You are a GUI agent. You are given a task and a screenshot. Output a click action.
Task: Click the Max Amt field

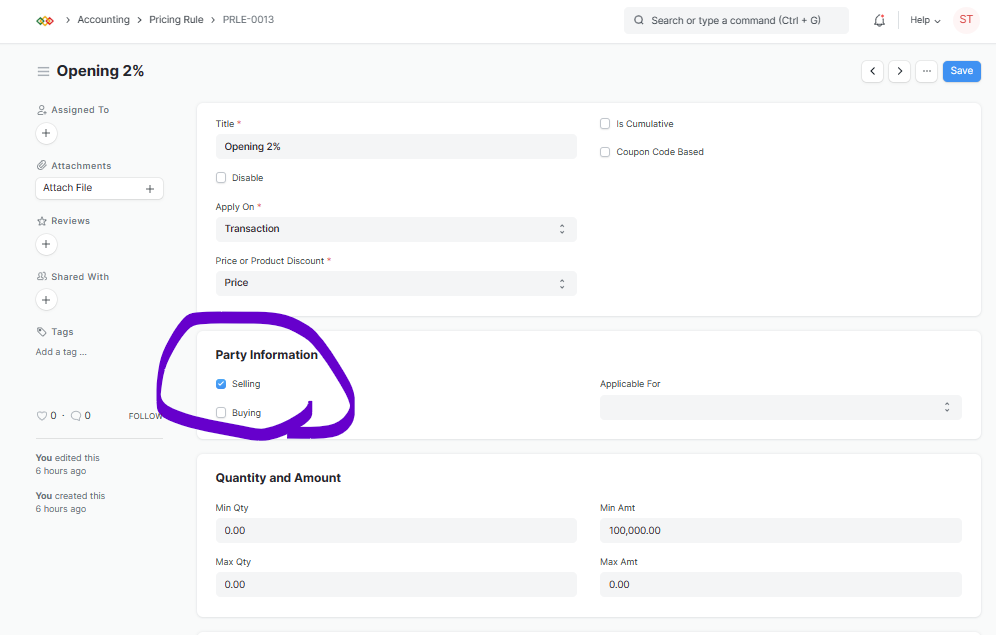[781, 585]
